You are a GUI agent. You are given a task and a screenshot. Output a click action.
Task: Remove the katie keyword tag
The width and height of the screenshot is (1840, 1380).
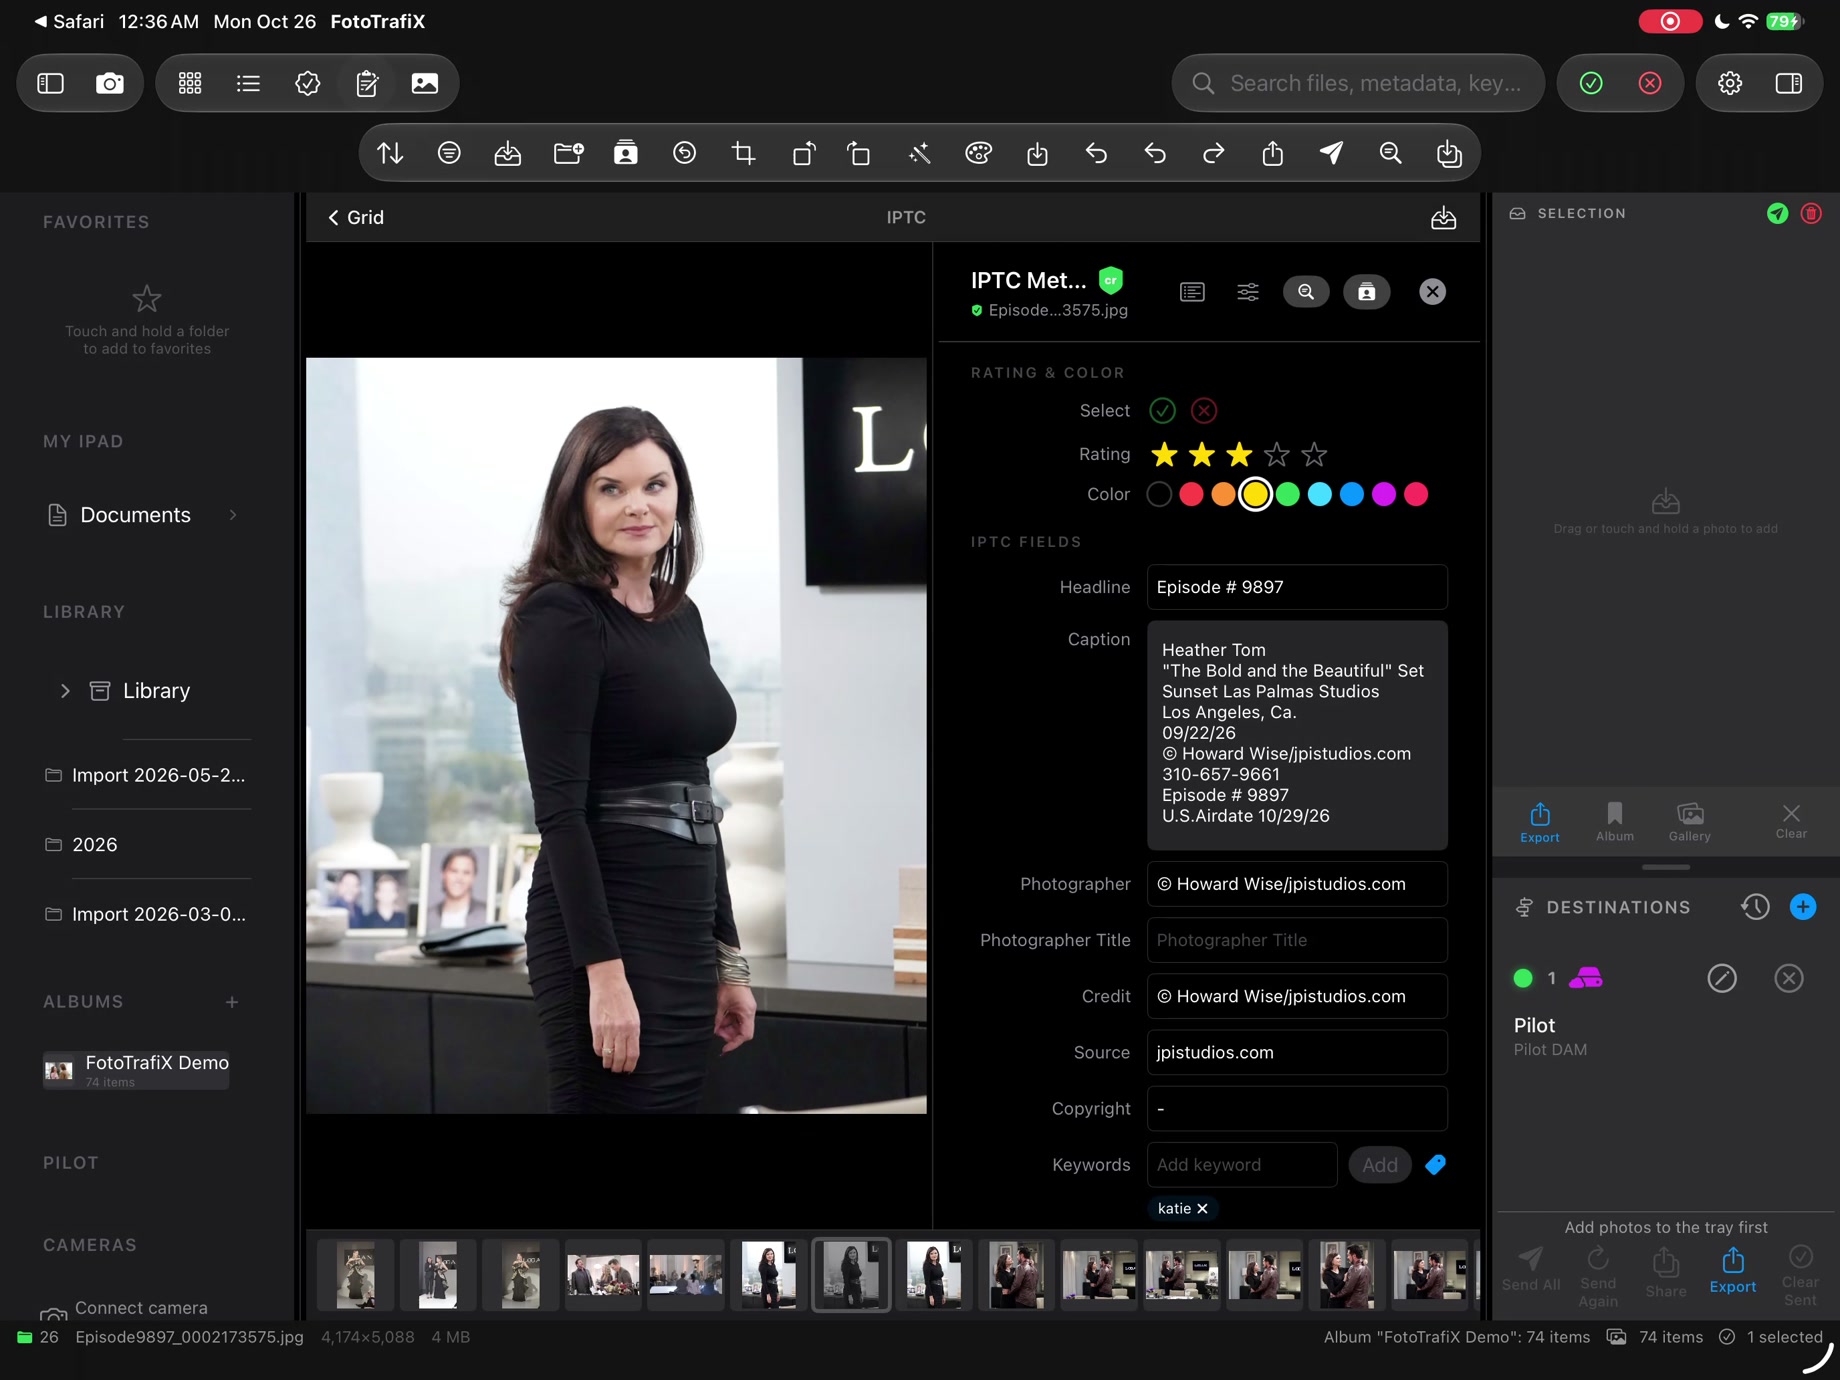click(1203, 1209)
